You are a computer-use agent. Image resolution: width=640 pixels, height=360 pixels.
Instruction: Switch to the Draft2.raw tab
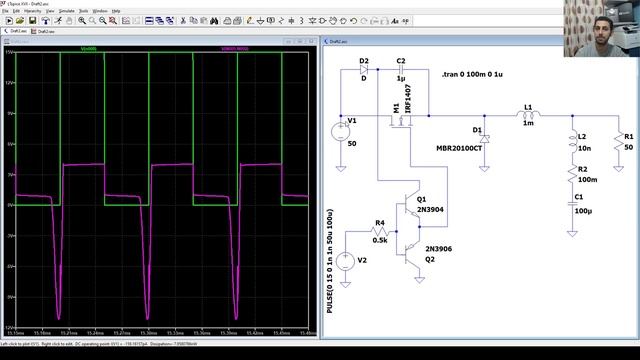[43, 31]
